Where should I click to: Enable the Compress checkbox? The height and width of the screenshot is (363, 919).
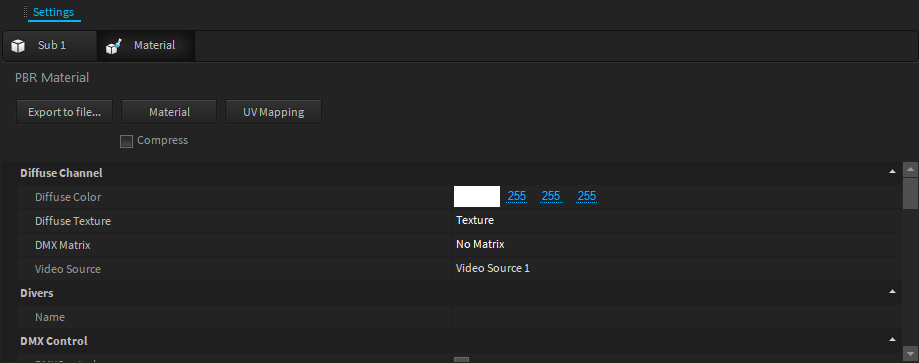tap(126, 141)
